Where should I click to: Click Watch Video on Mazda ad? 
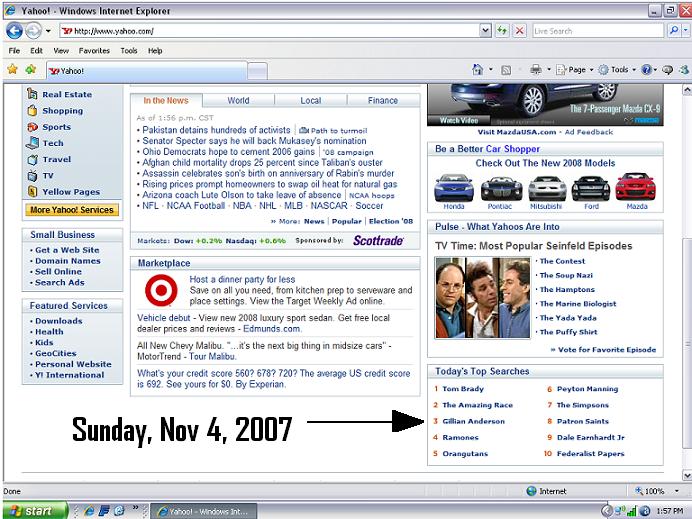459,120
